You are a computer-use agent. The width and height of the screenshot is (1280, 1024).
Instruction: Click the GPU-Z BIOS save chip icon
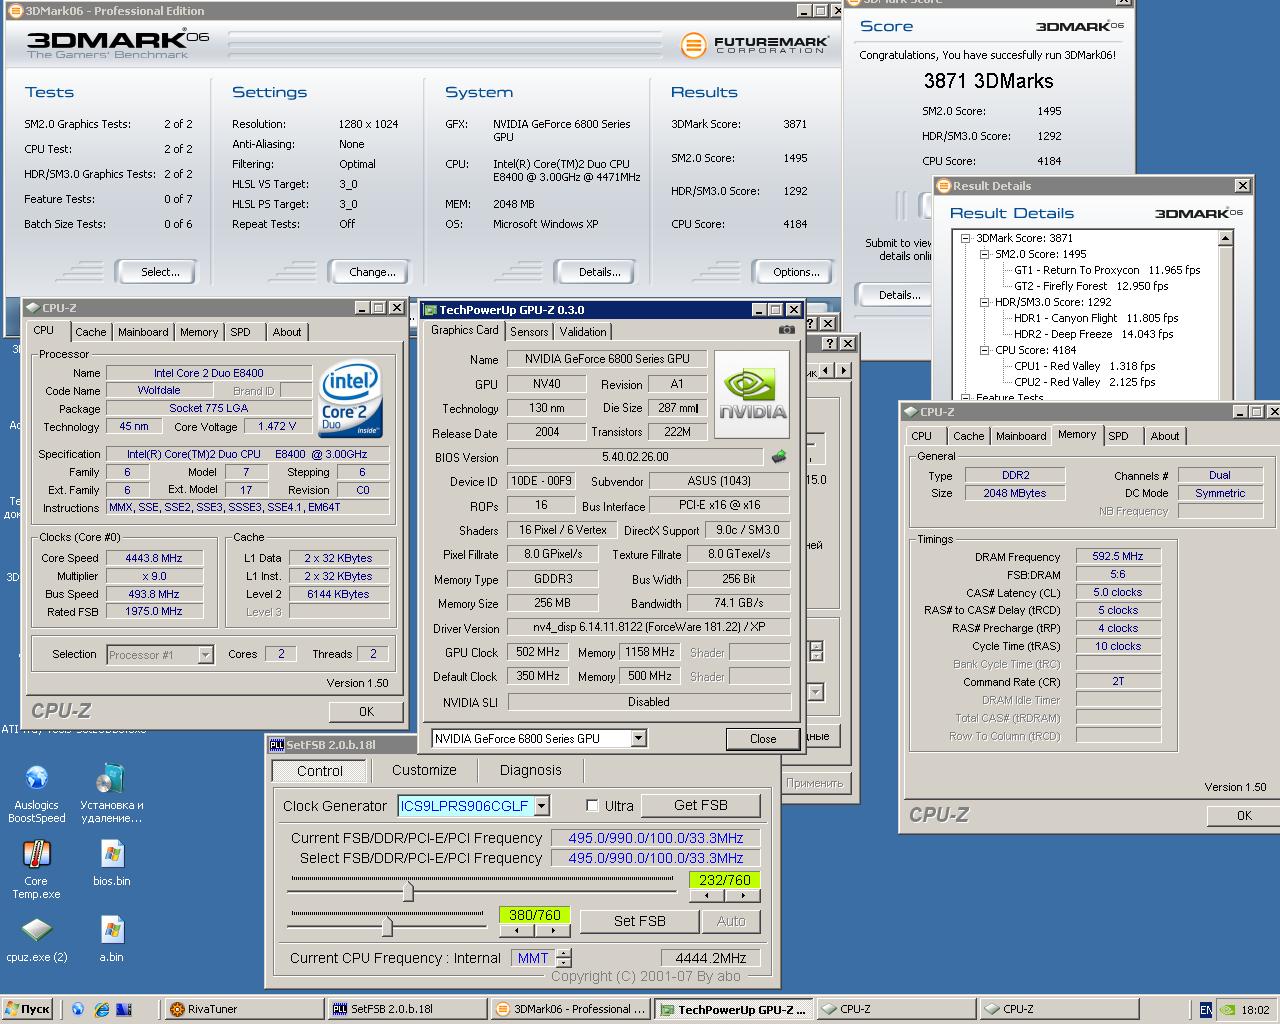pyautogui.click(x=779, y=457)
